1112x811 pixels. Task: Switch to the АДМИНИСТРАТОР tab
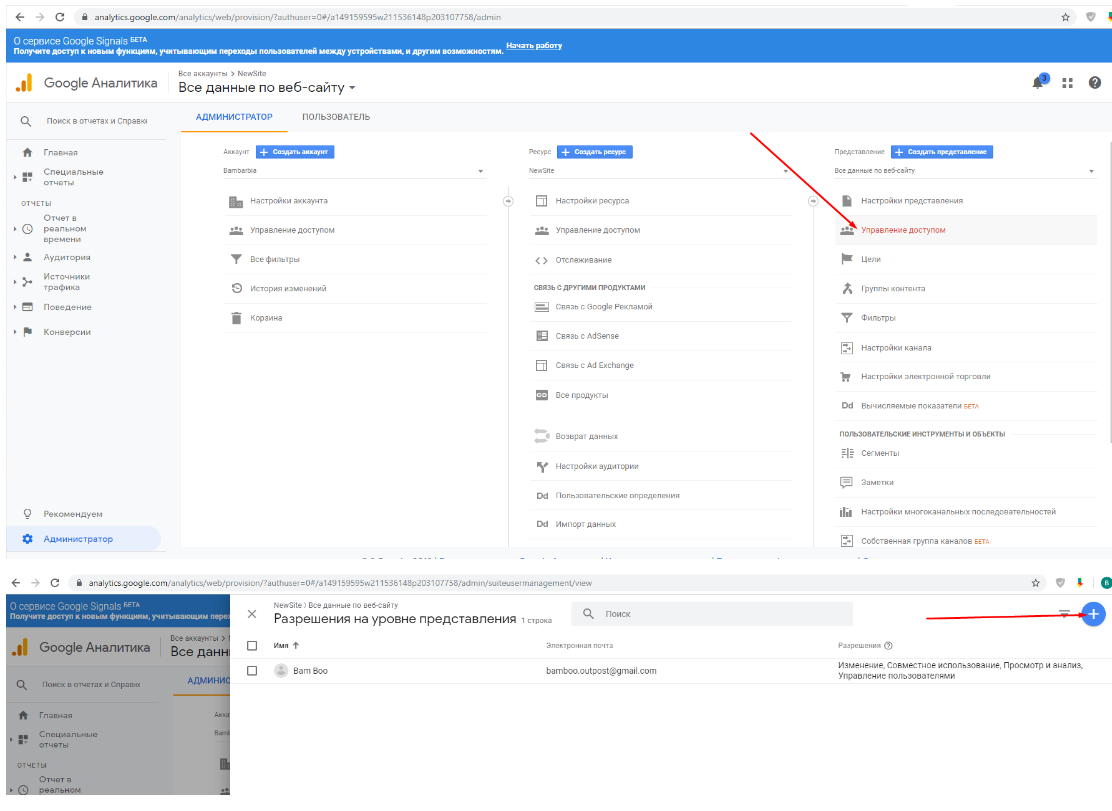[234, 117]
